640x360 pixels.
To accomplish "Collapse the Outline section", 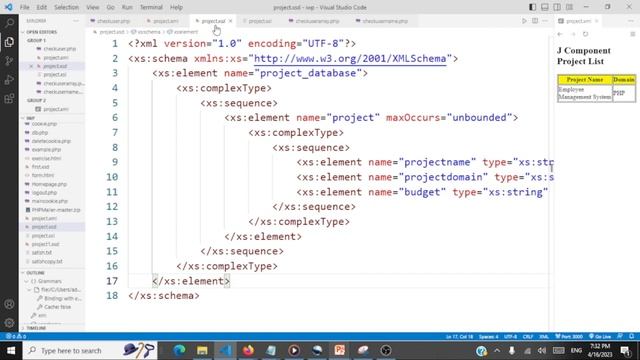I will (x=36, y=273).
